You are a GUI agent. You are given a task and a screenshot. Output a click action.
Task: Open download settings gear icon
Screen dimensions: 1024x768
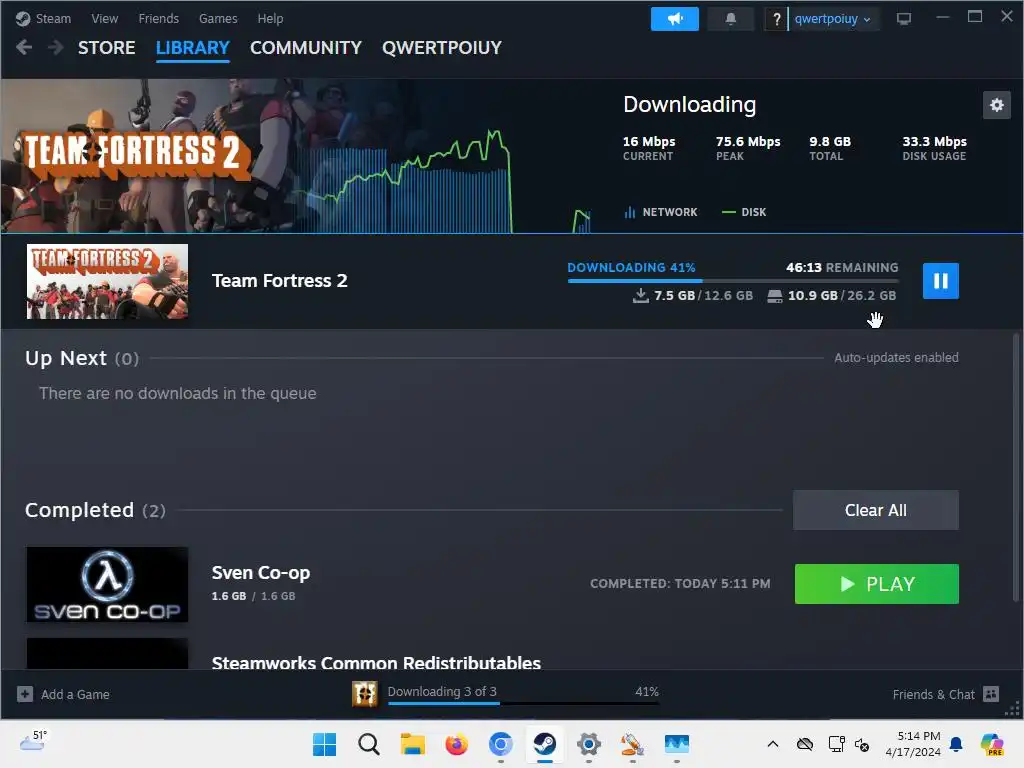coord(997,104)
